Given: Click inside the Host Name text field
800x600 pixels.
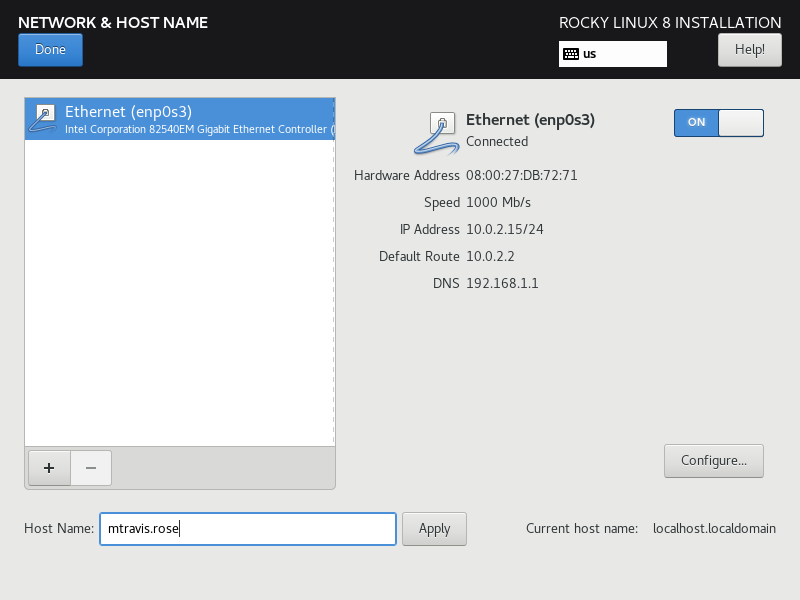Looking at the screenshot, I should pyautogui.click(x=247, y=529).
